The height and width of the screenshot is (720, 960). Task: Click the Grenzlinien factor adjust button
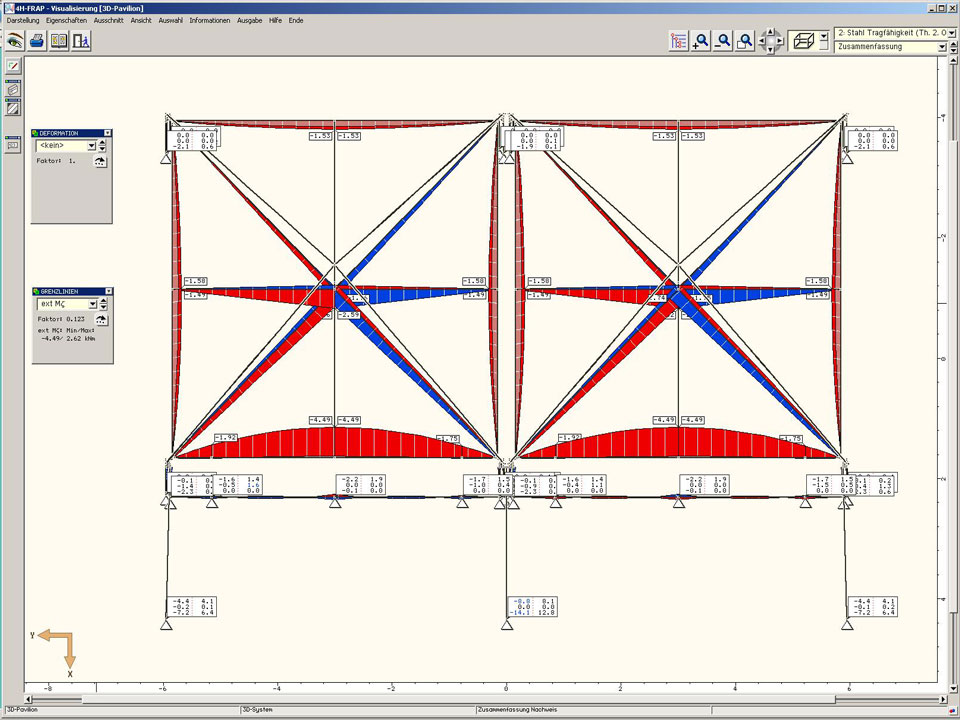100,319
